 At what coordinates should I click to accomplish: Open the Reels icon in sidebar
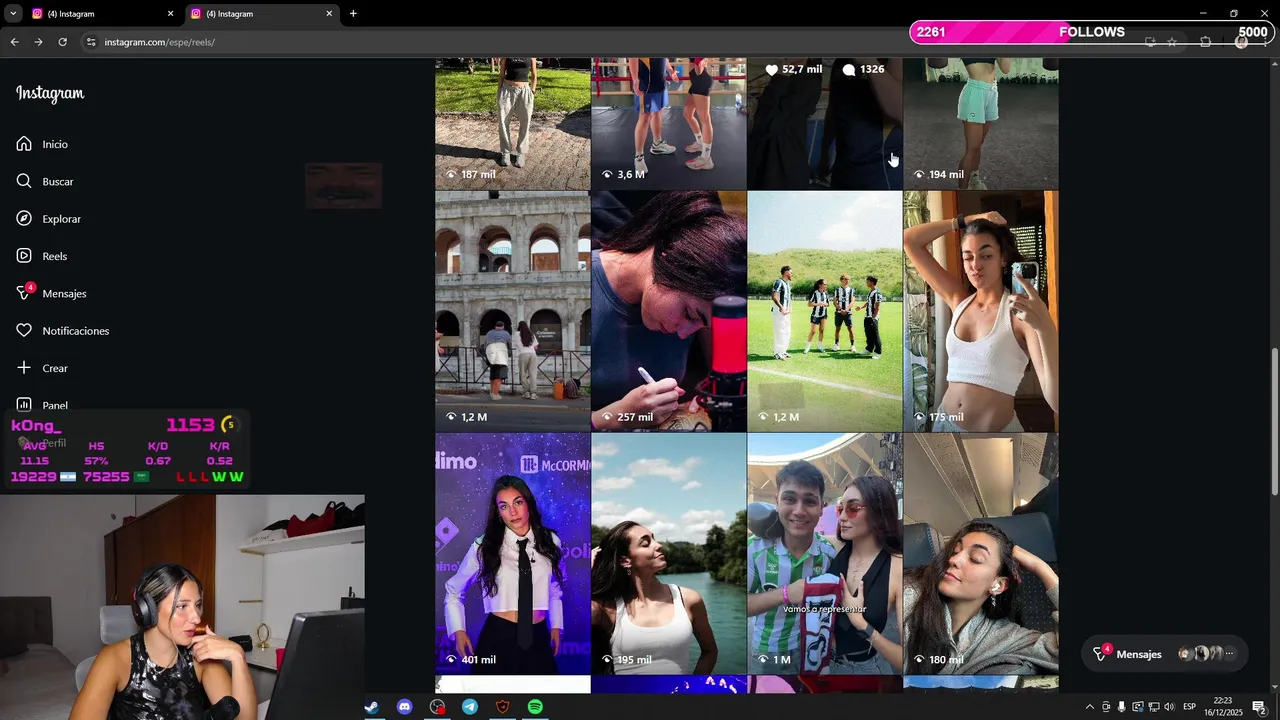[24, 256]
